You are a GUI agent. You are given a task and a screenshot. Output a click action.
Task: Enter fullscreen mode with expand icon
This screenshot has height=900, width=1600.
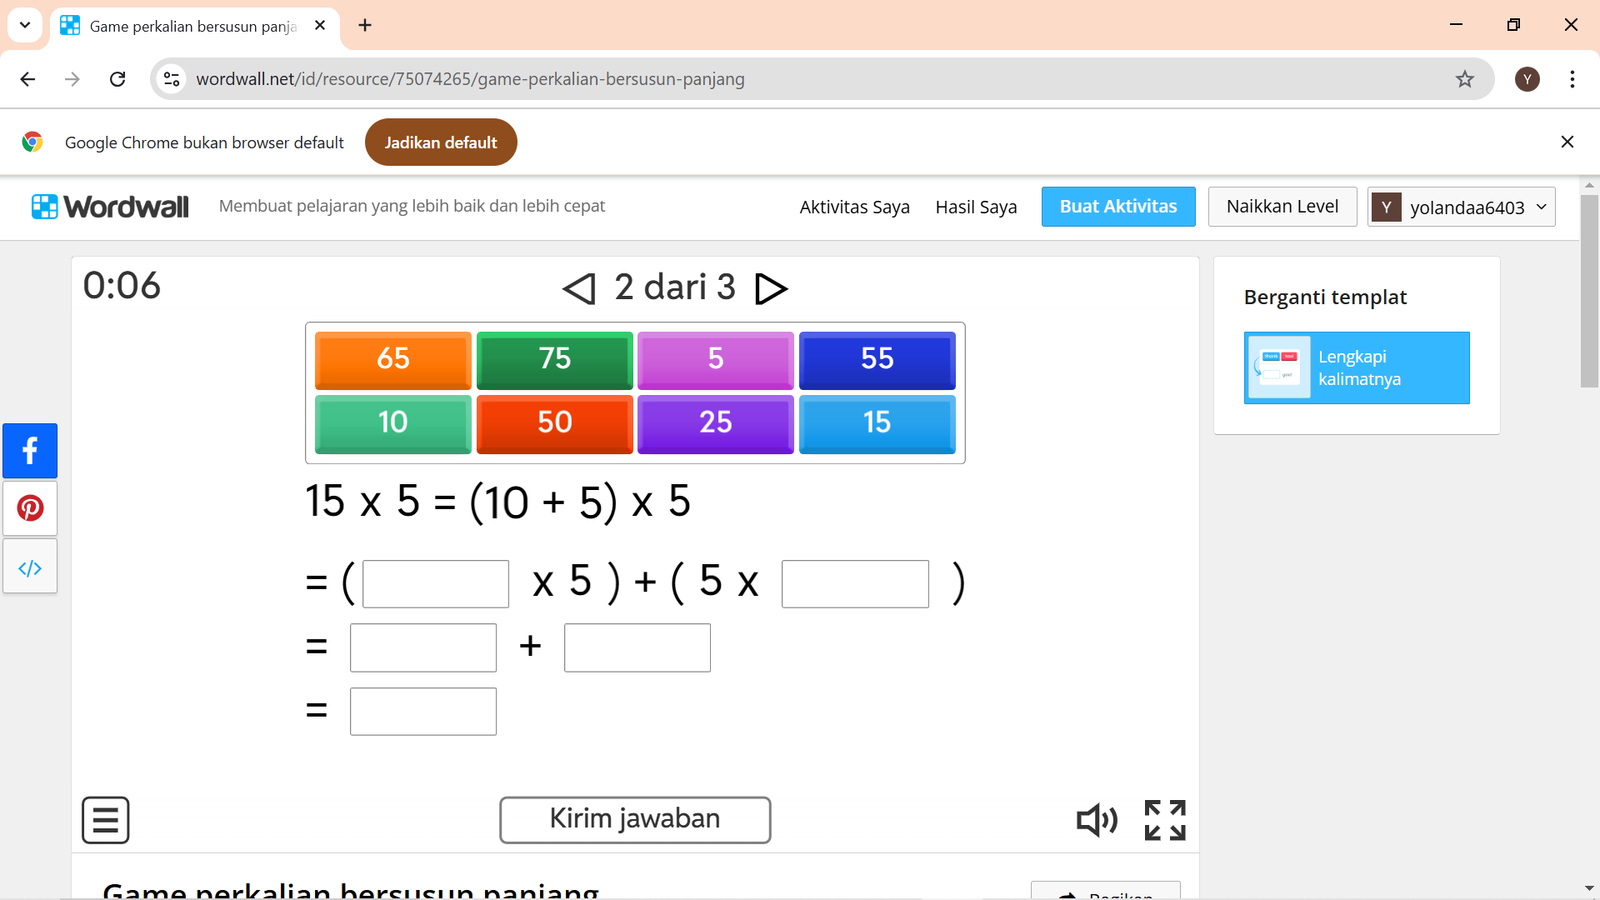coord(1165,820)
